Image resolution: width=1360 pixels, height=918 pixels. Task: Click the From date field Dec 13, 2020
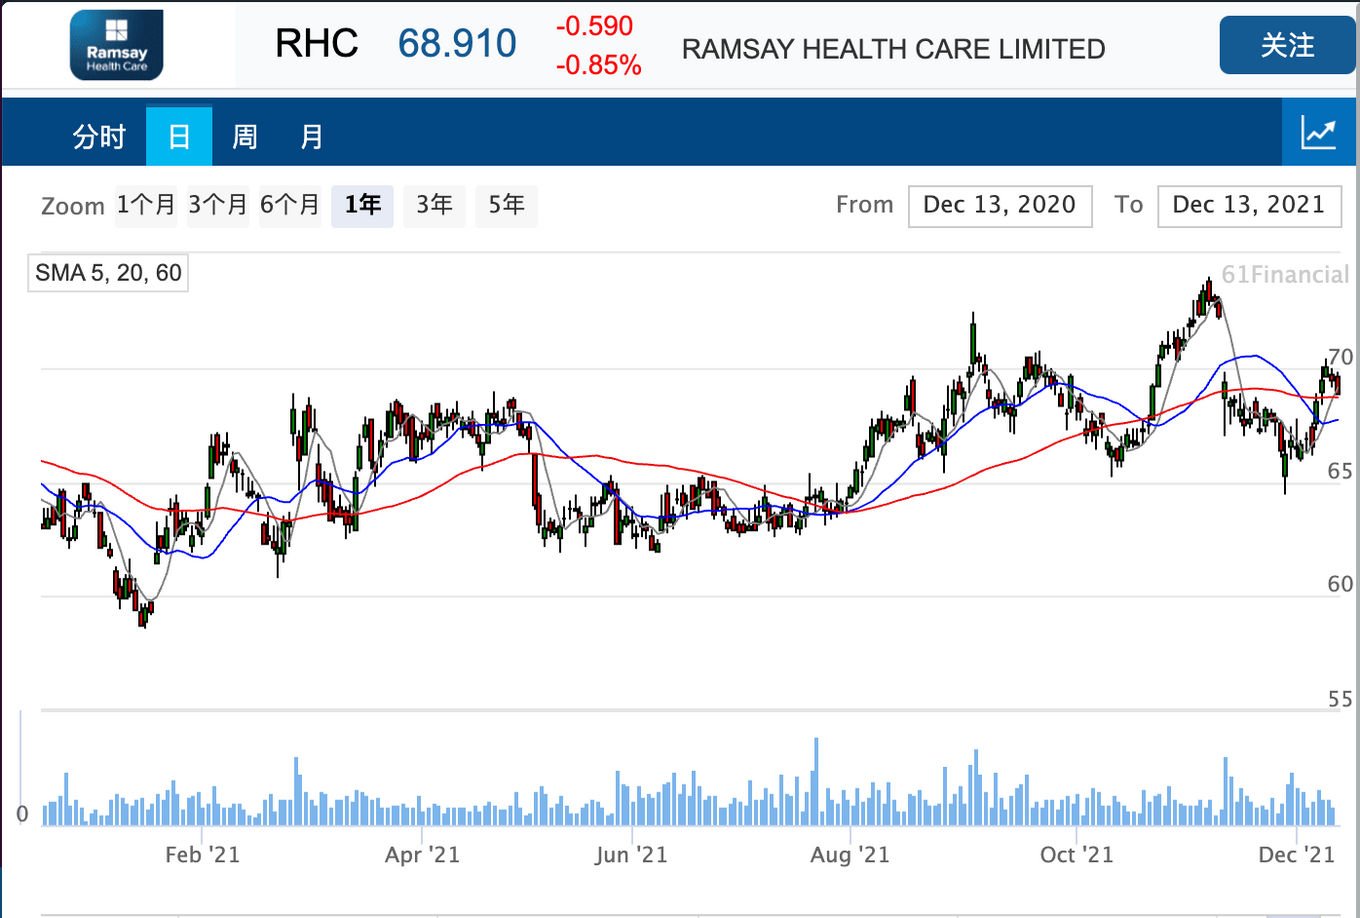point(1000,206)
